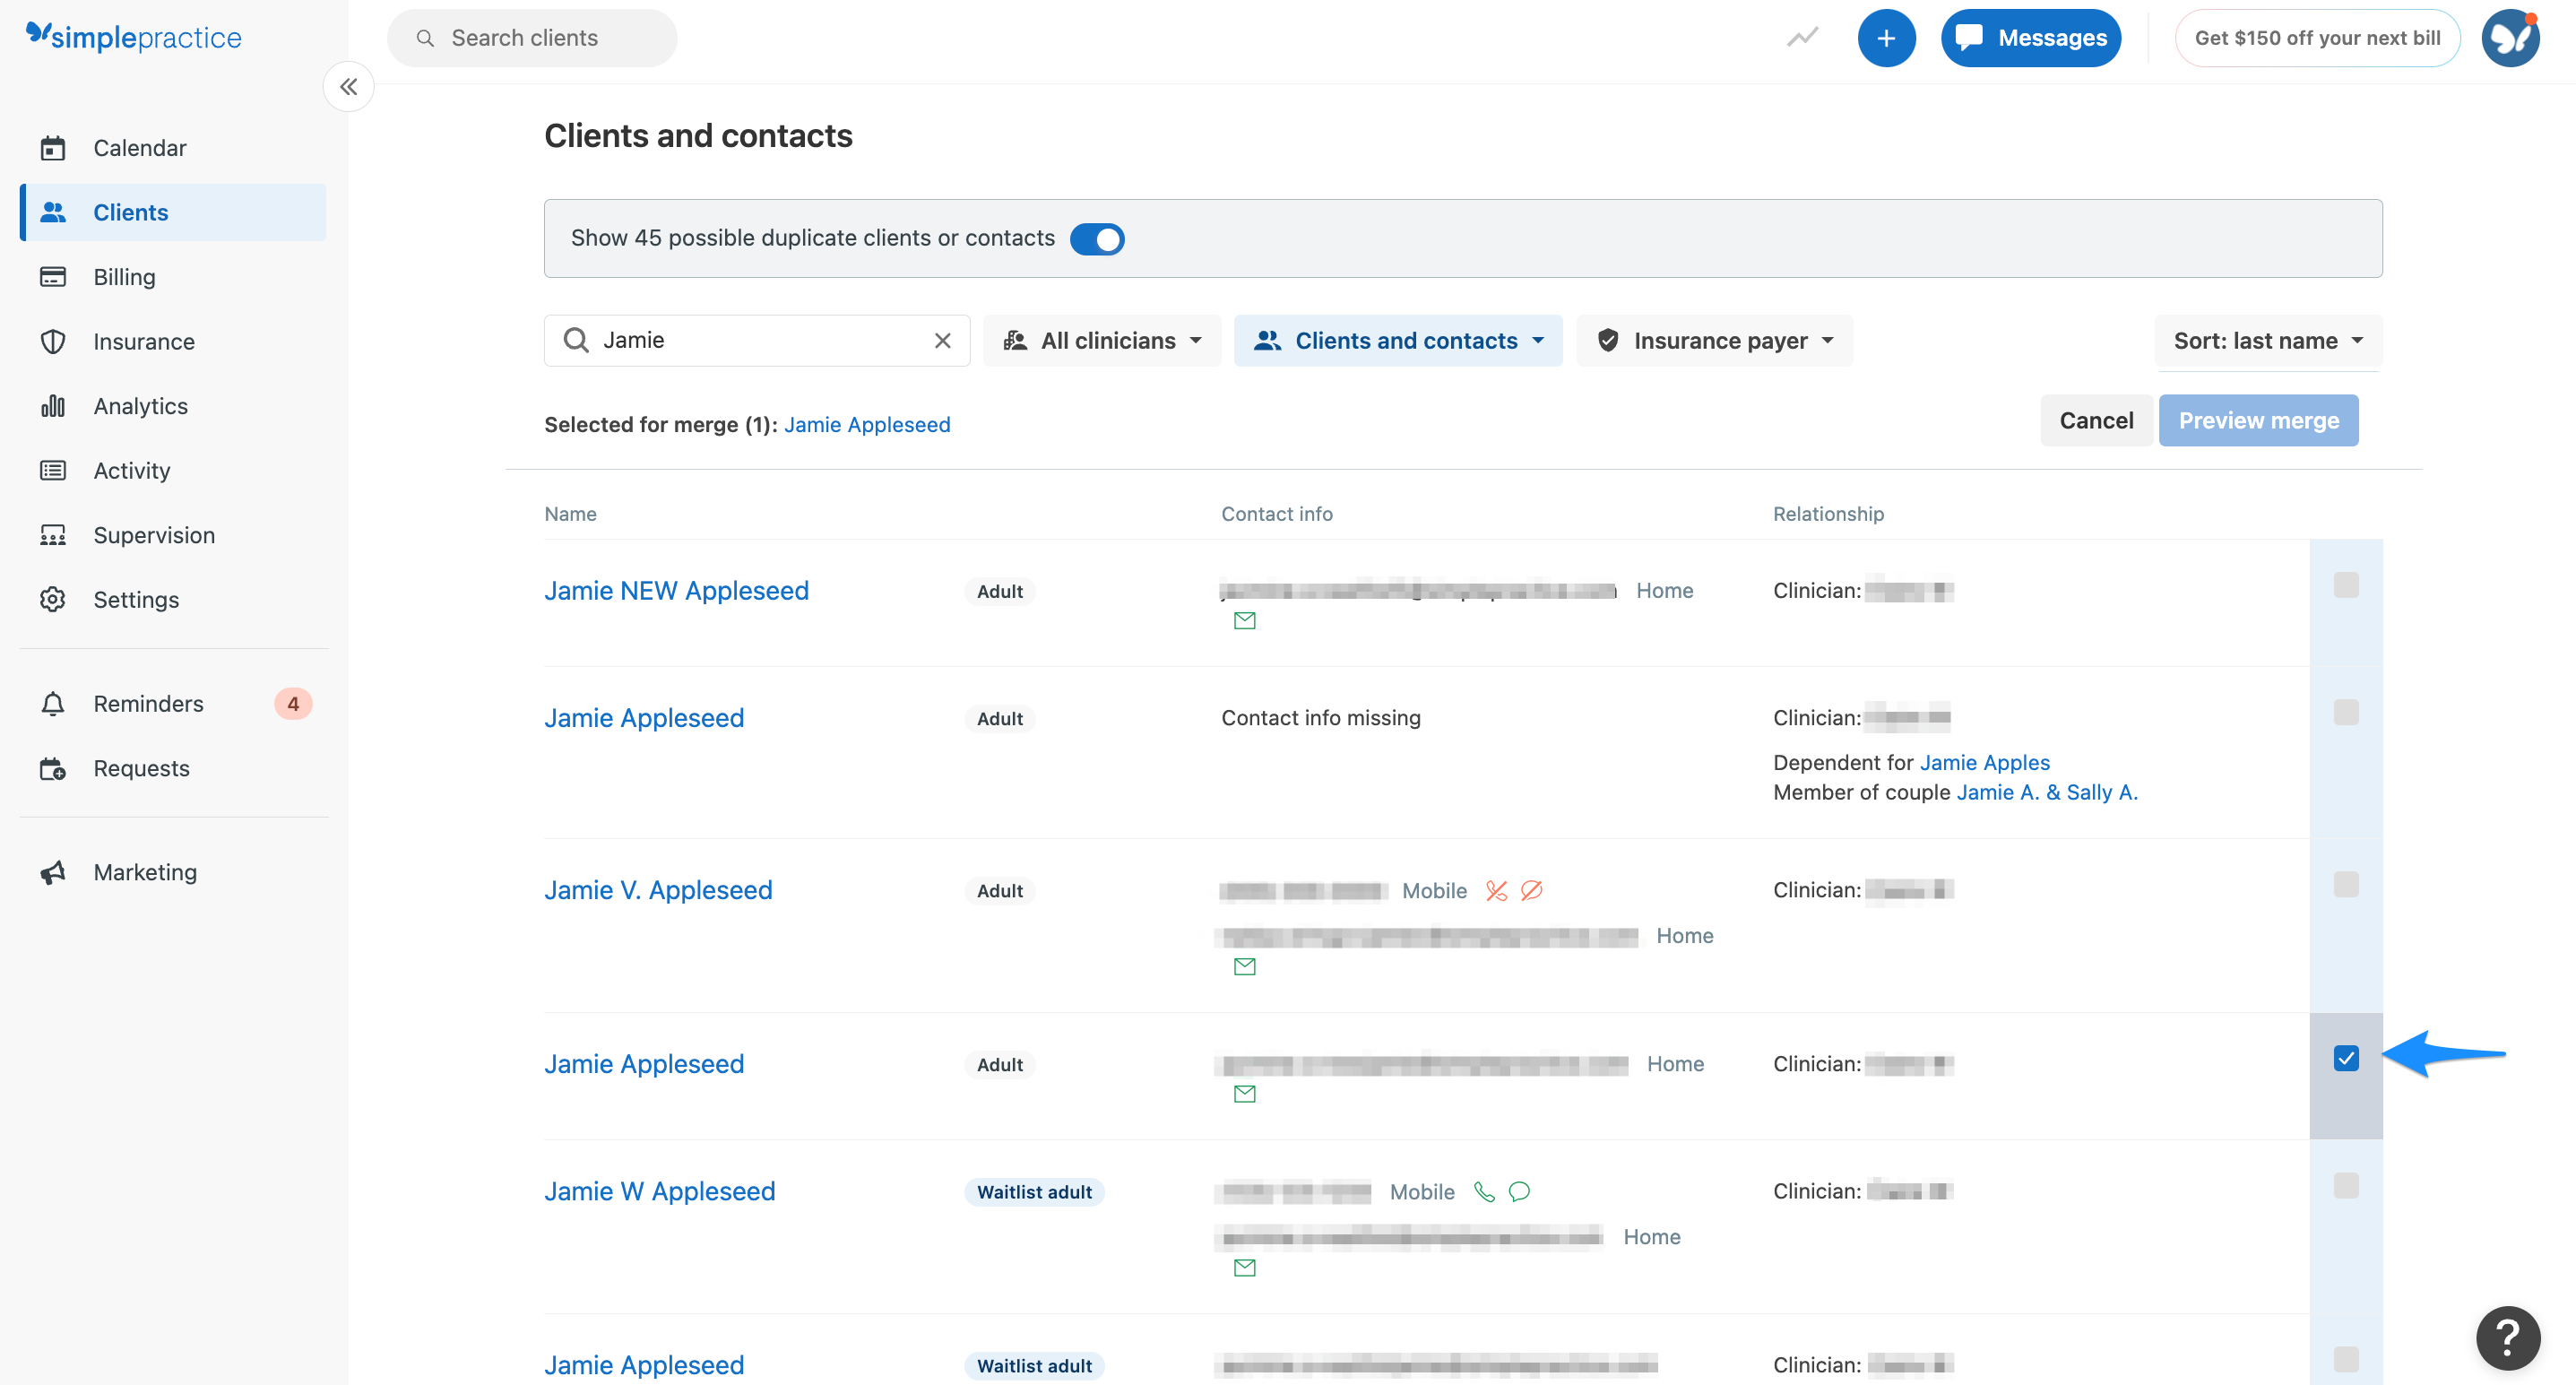Screen dimensions: 2576x1385
Task: Open the All clinicians filter dropdown
Action: point(1102,340)
